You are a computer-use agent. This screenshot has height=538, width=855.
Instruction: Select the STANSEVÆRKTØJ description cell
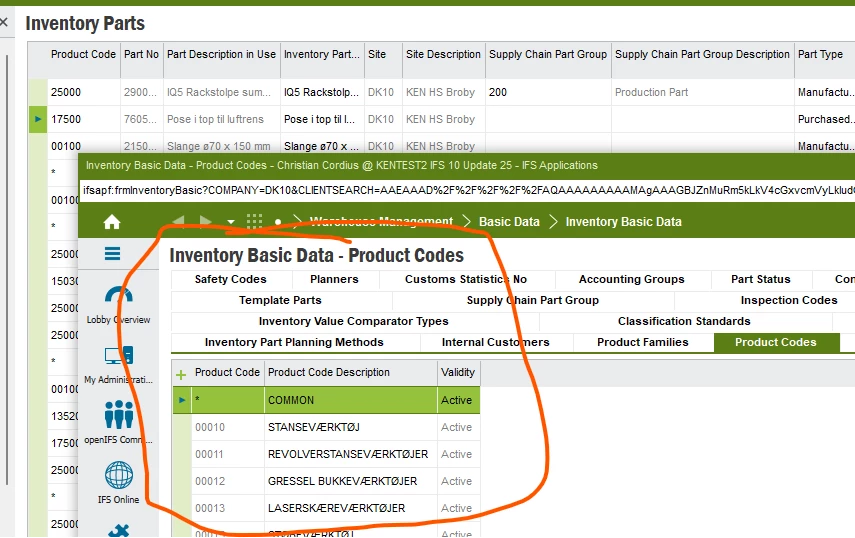click(x=351, y=427)
